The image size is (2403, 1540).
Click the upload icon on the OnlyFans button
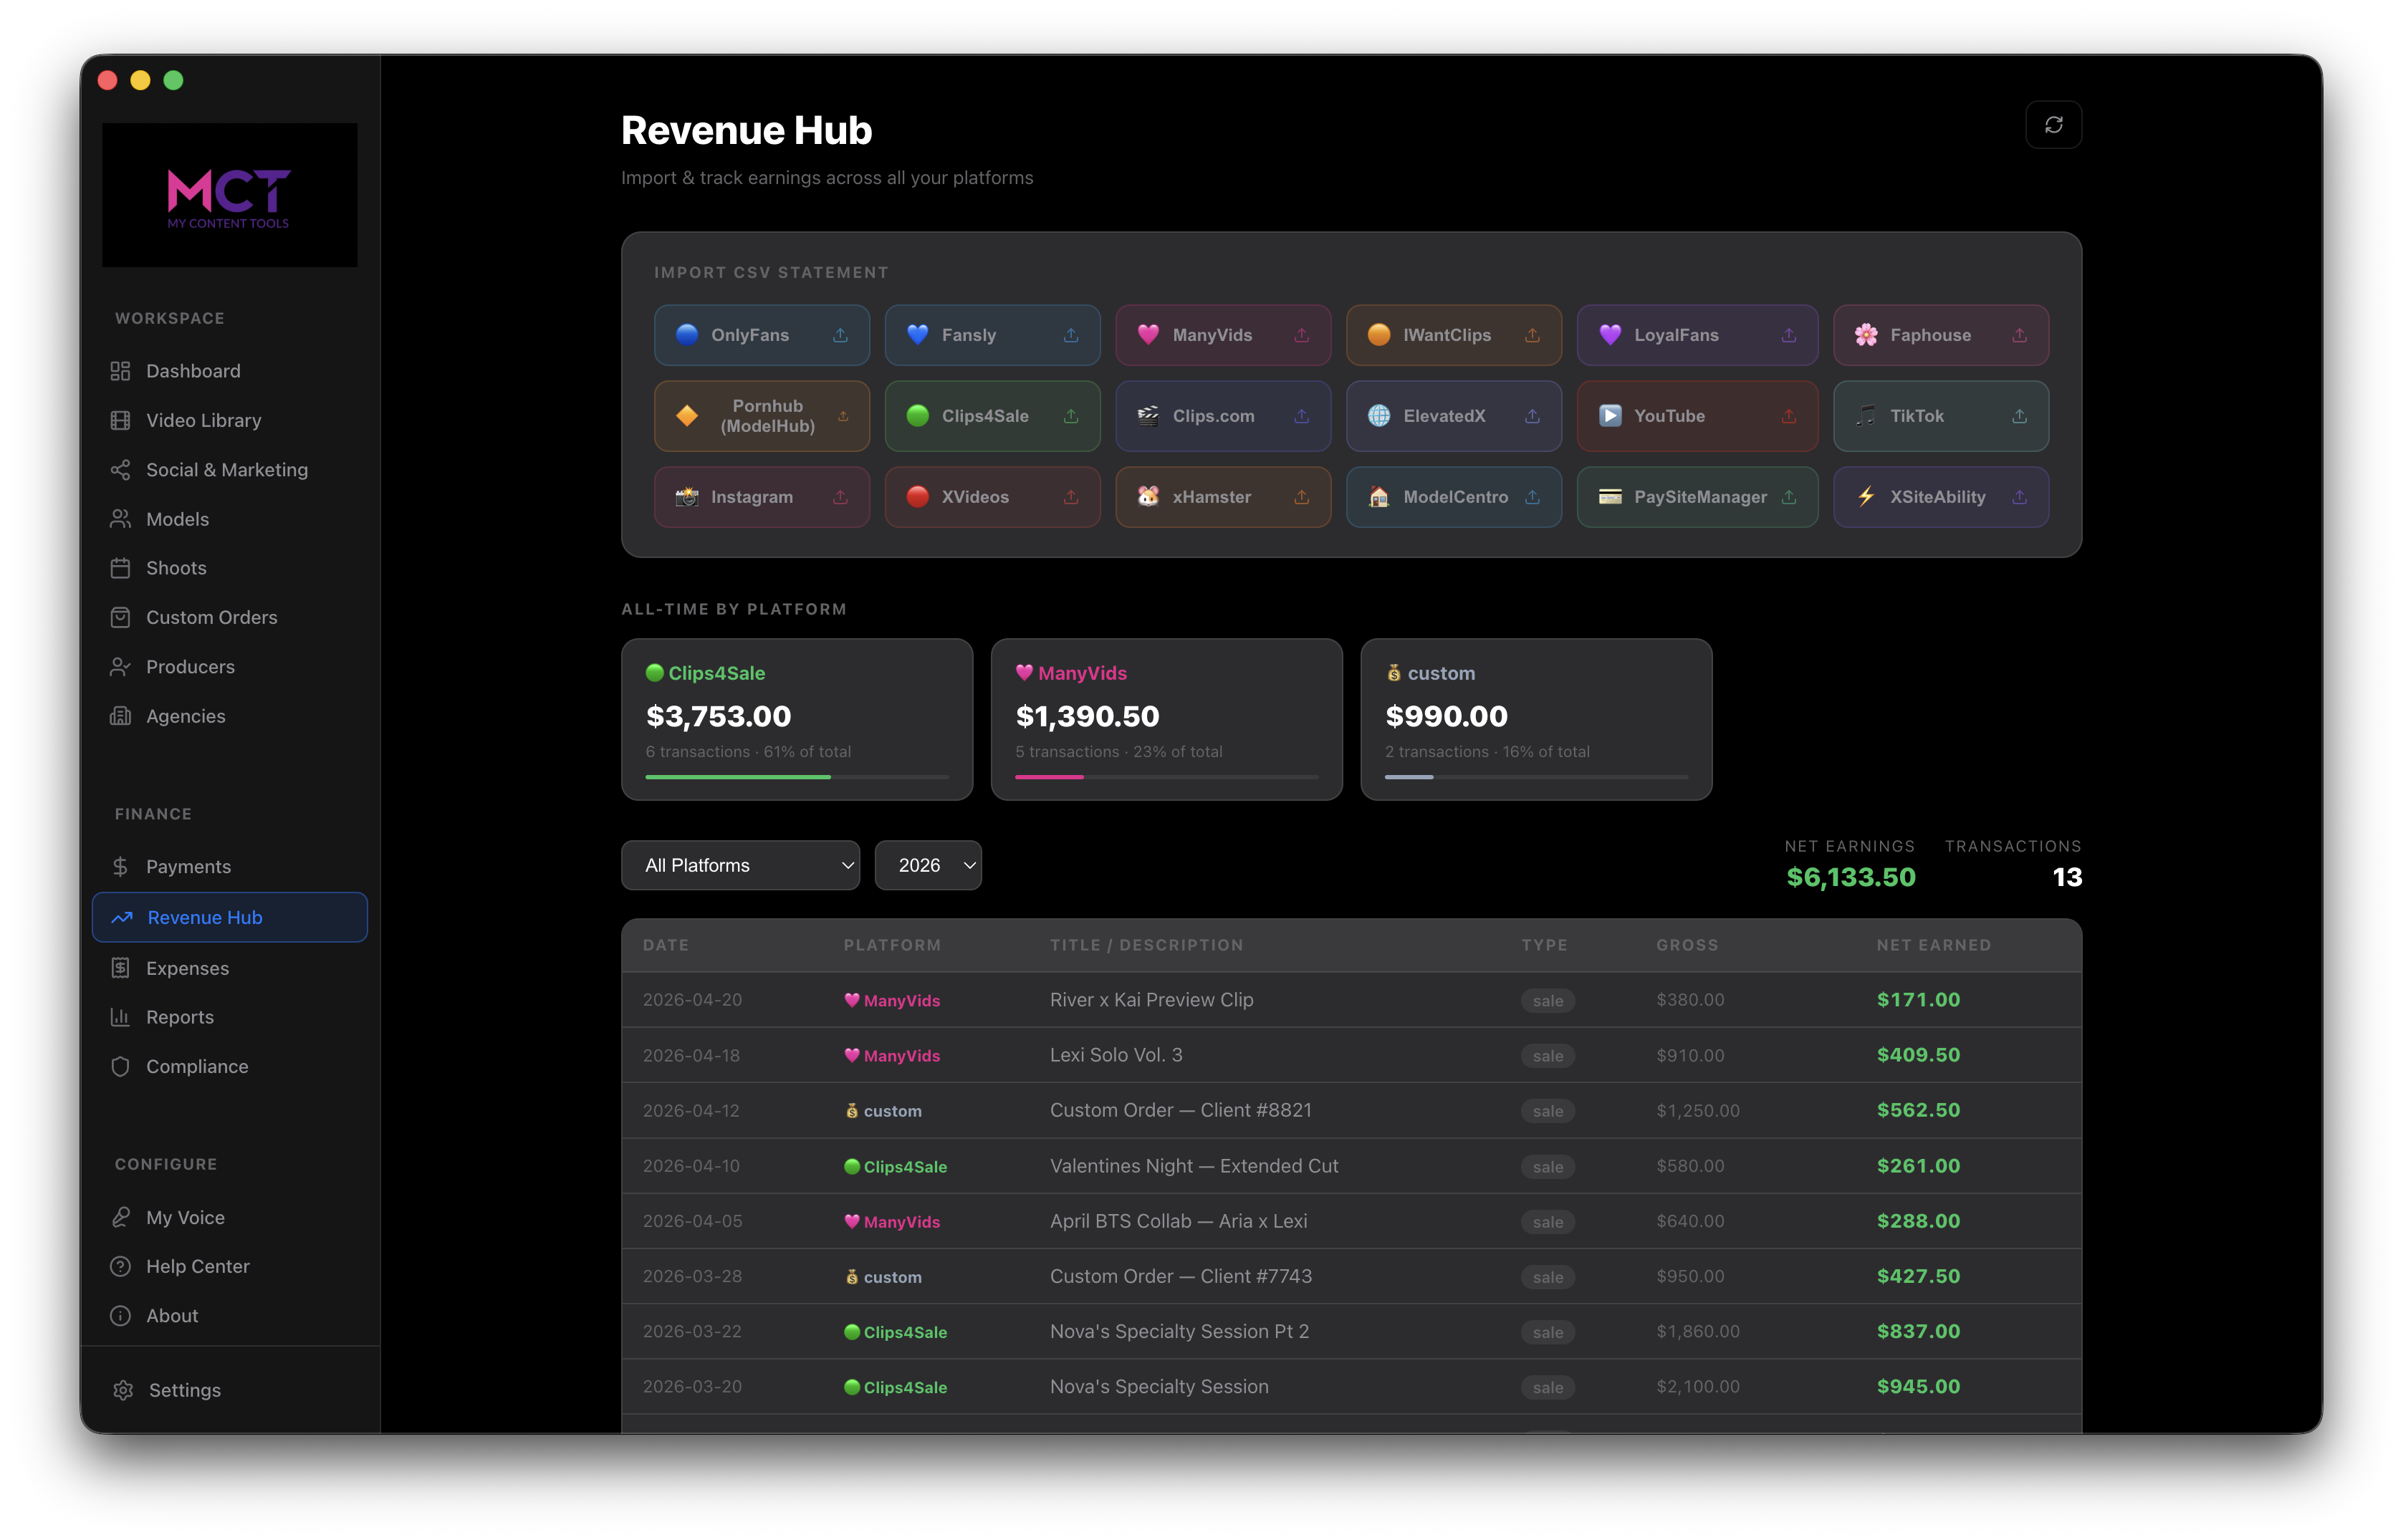tap(841, 335)
